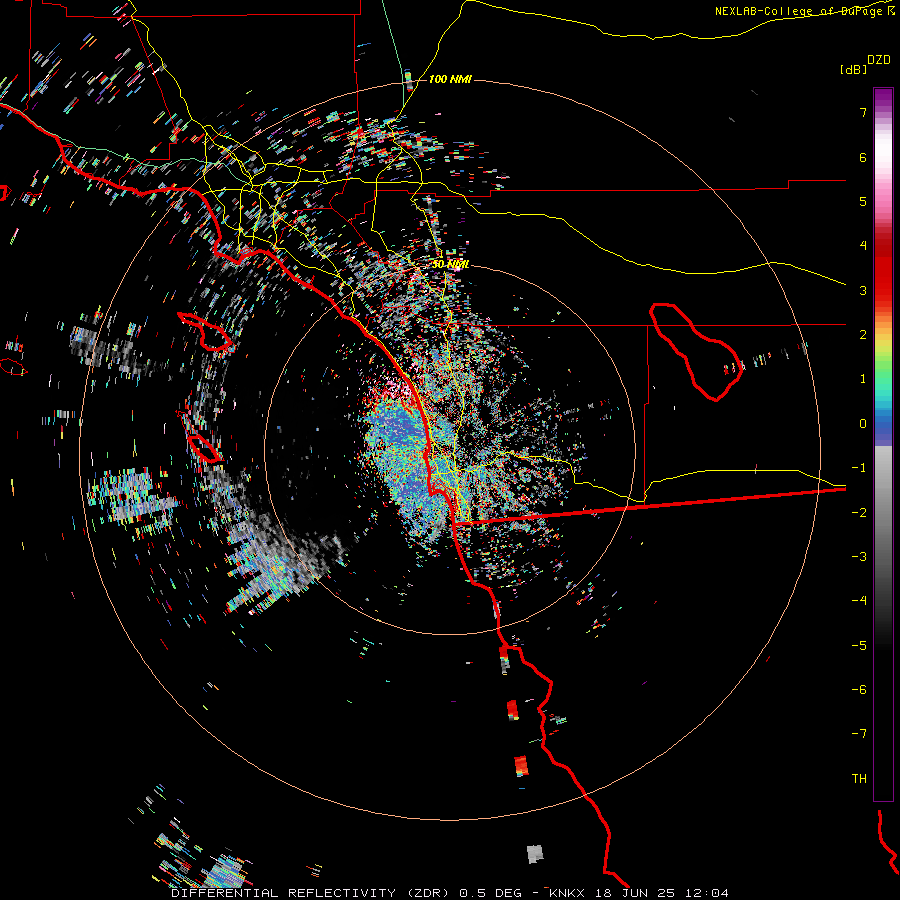Select the -5 value on the dB scale
900x900 pixels.
click(859, 646)
